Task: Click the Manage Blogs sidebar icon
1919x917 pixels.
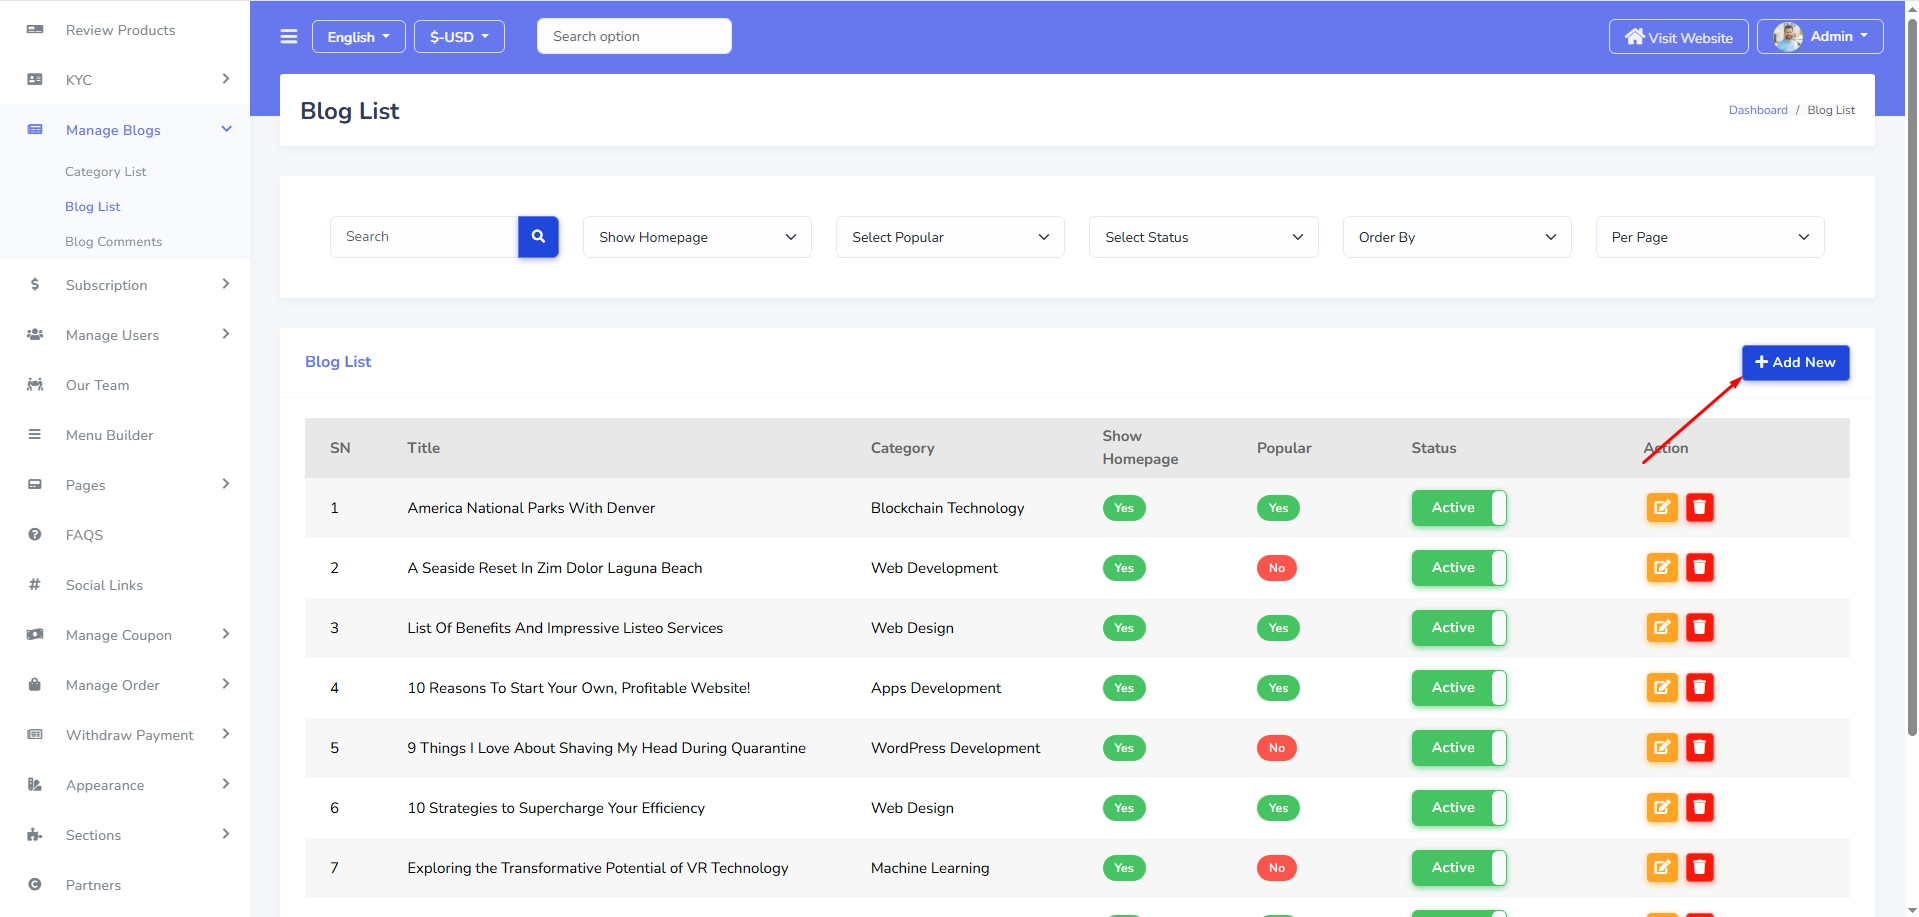Action: tap(35, 130)
